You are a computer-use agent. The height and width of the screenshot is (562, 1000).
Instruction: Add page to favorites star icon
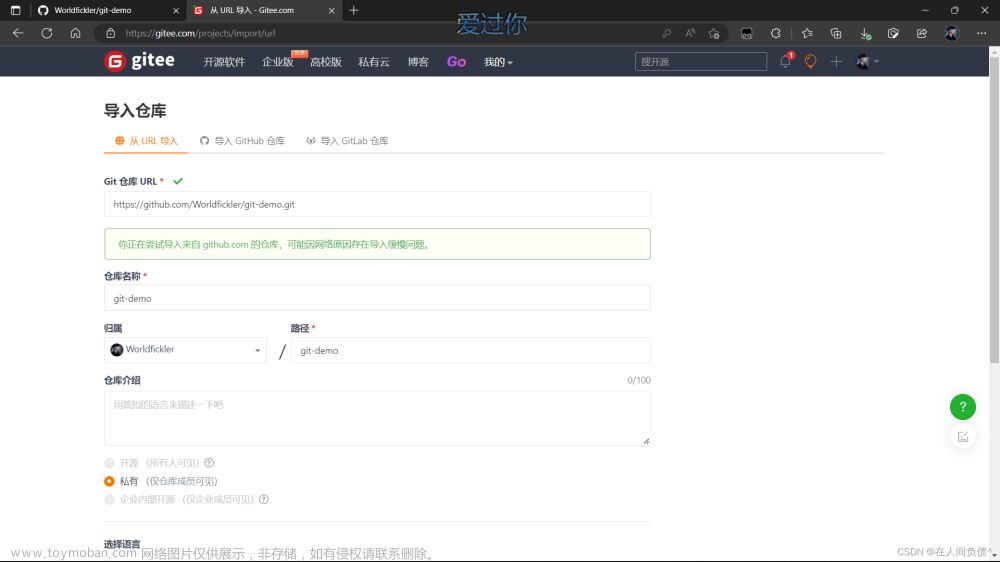[x=714, y=33]
